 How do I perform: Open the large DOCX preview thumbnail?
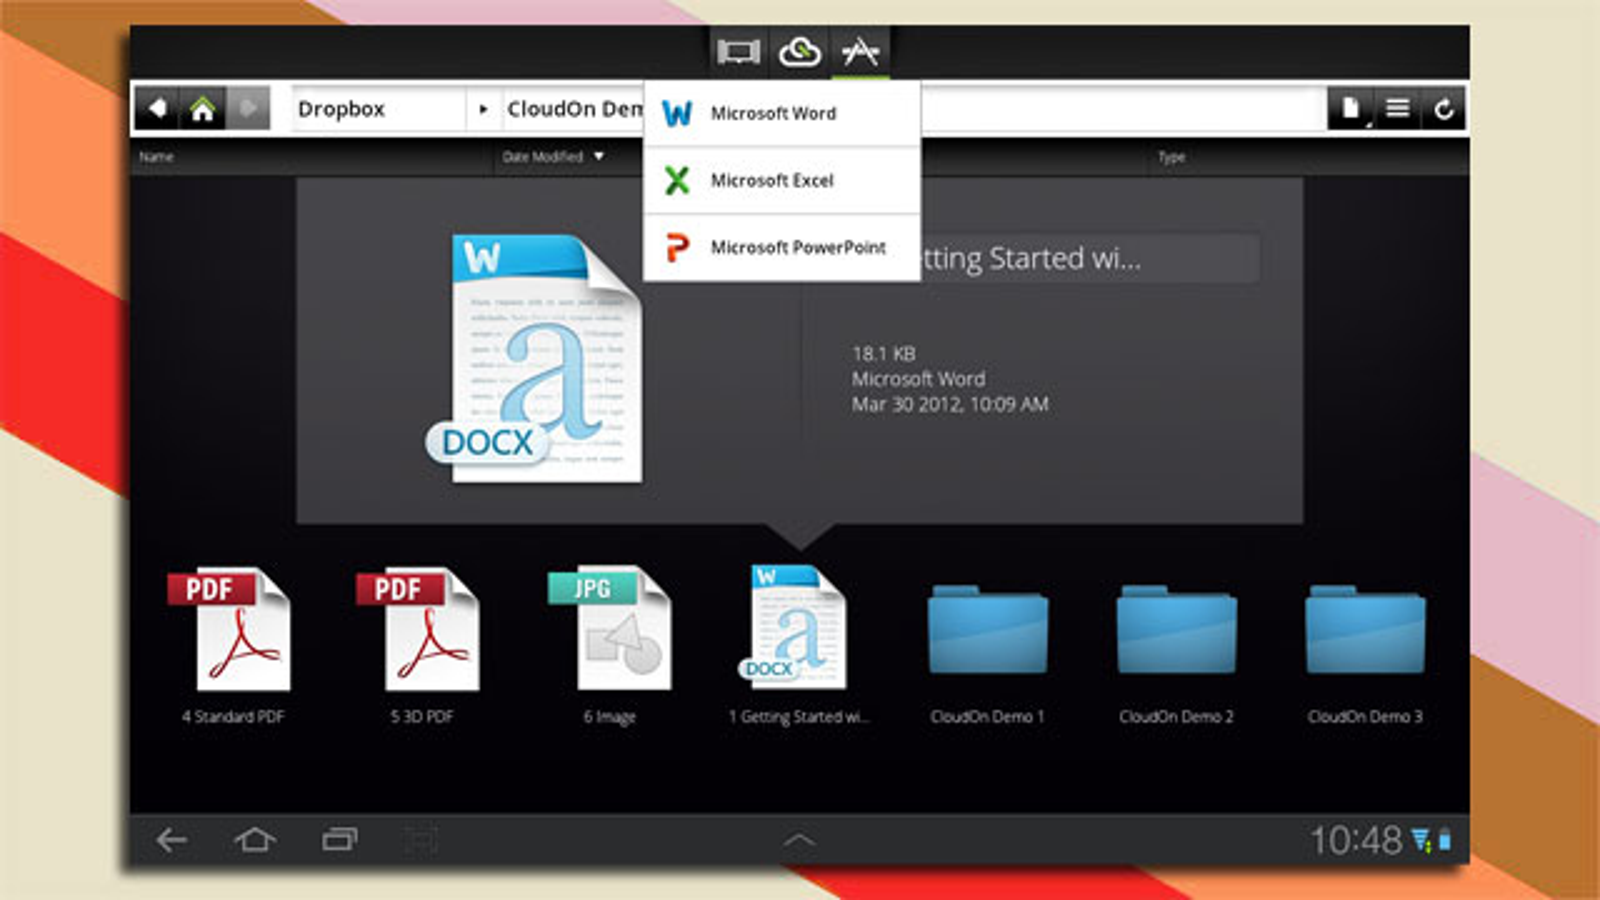(534, 357)
